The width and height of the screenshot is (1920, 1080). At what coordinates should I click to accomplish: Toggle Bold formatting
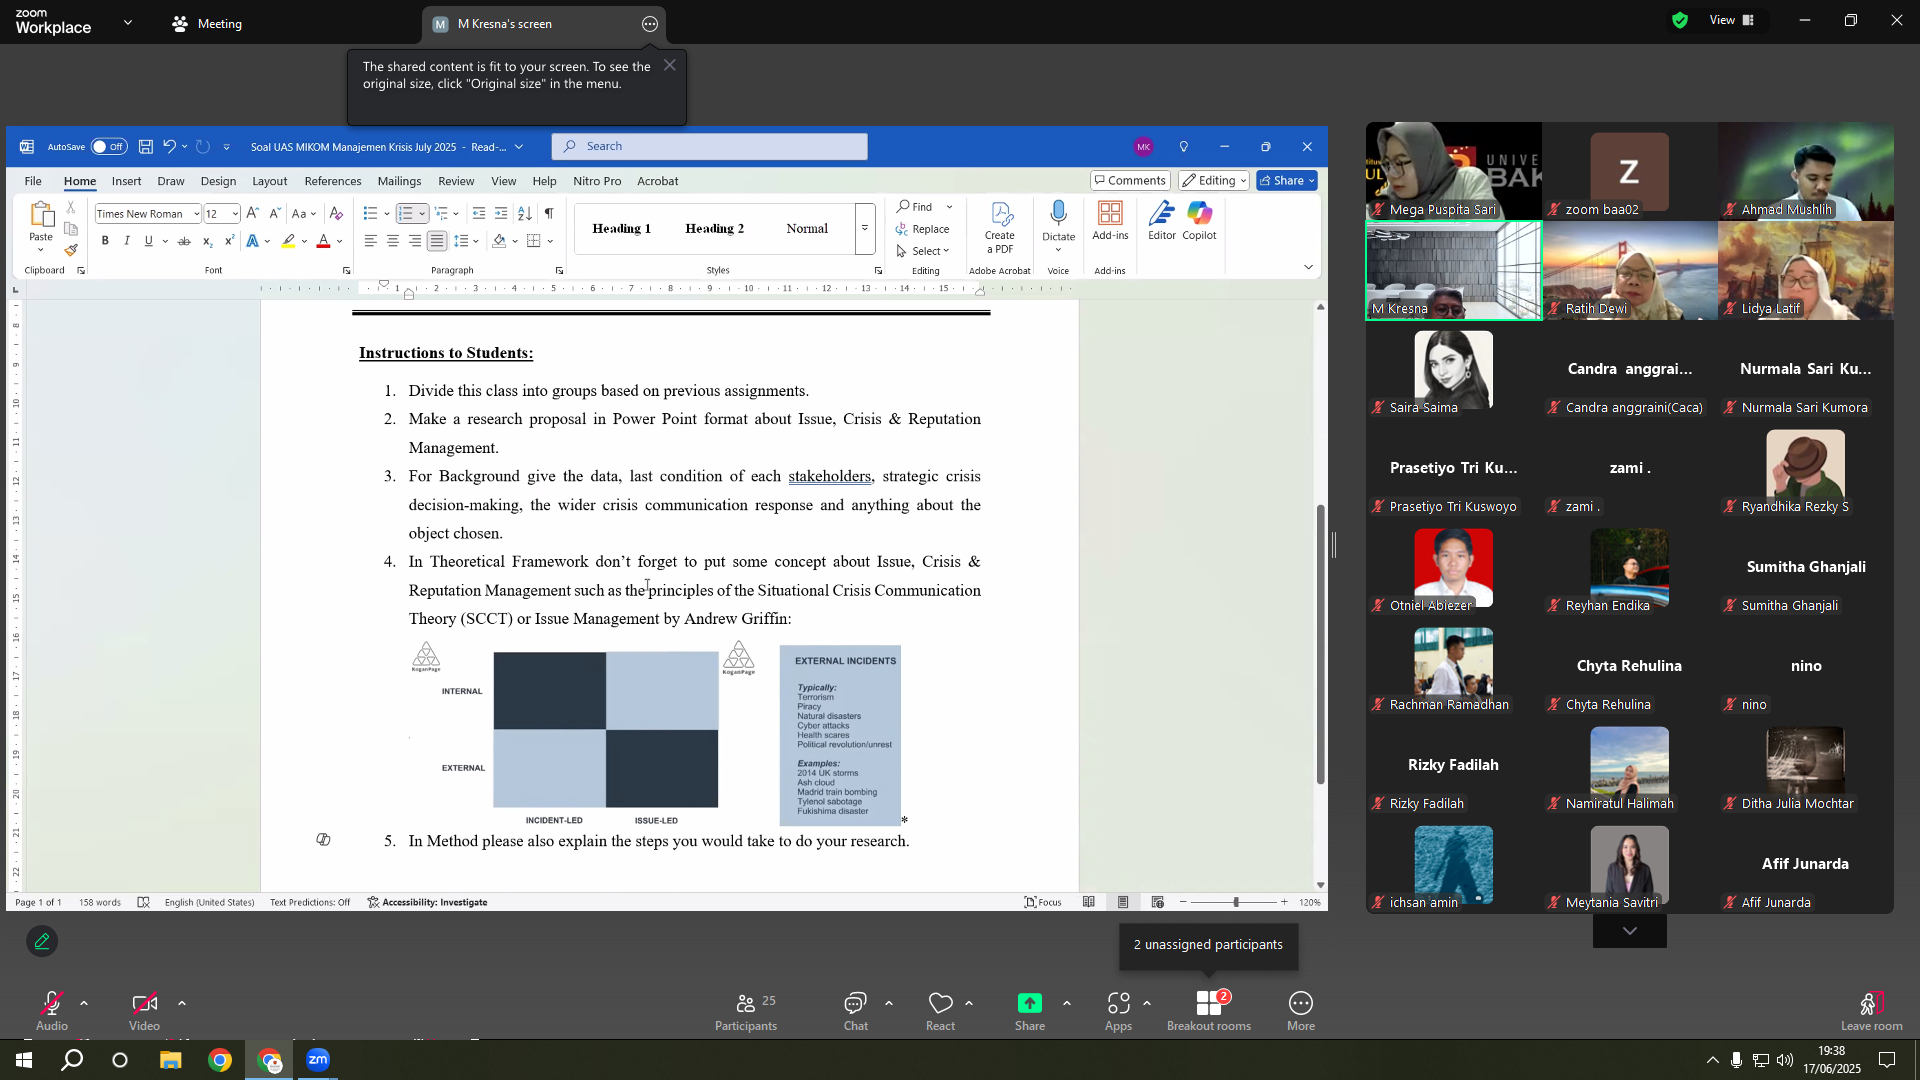105,241
